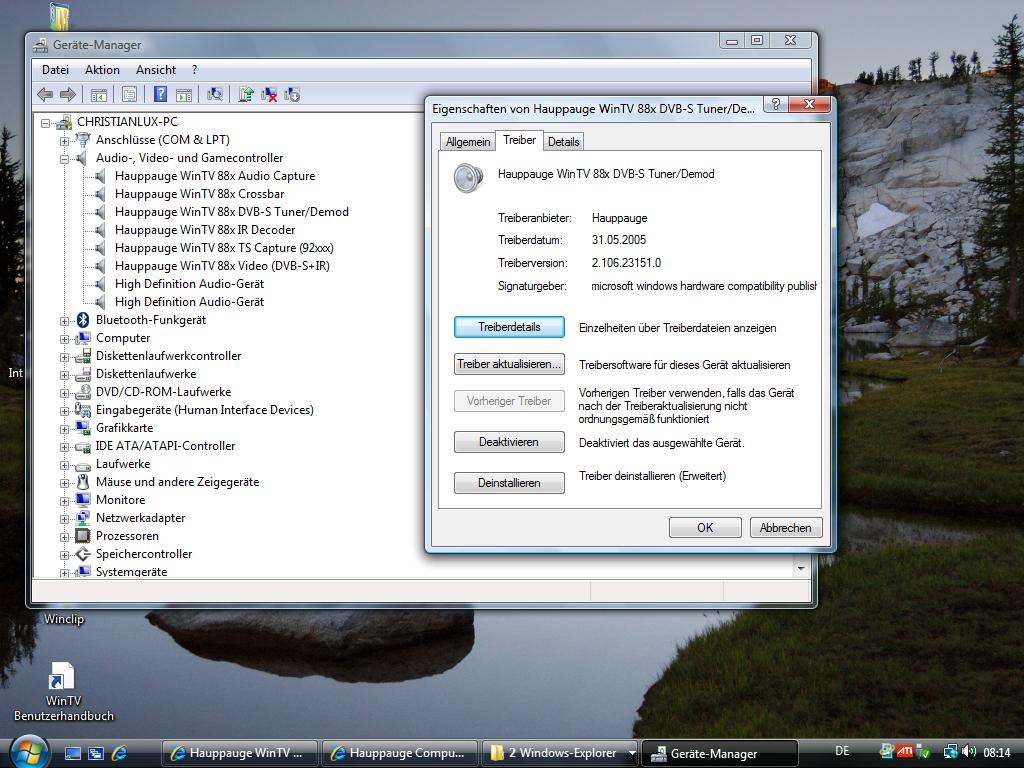Click the Uninstall device toolbar icon with red X
This screenshot has width=1024, height=768.
pos(269,95)
